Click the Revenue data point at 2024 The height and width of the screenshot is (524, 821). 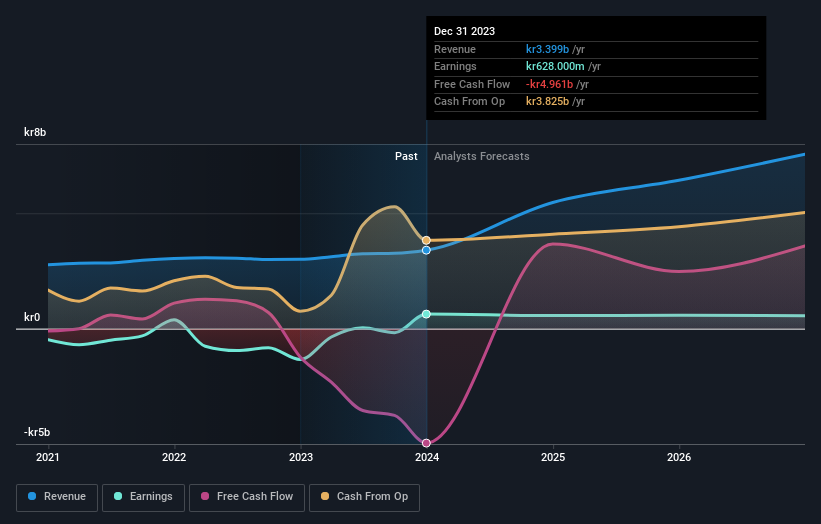tap(426, 250)
